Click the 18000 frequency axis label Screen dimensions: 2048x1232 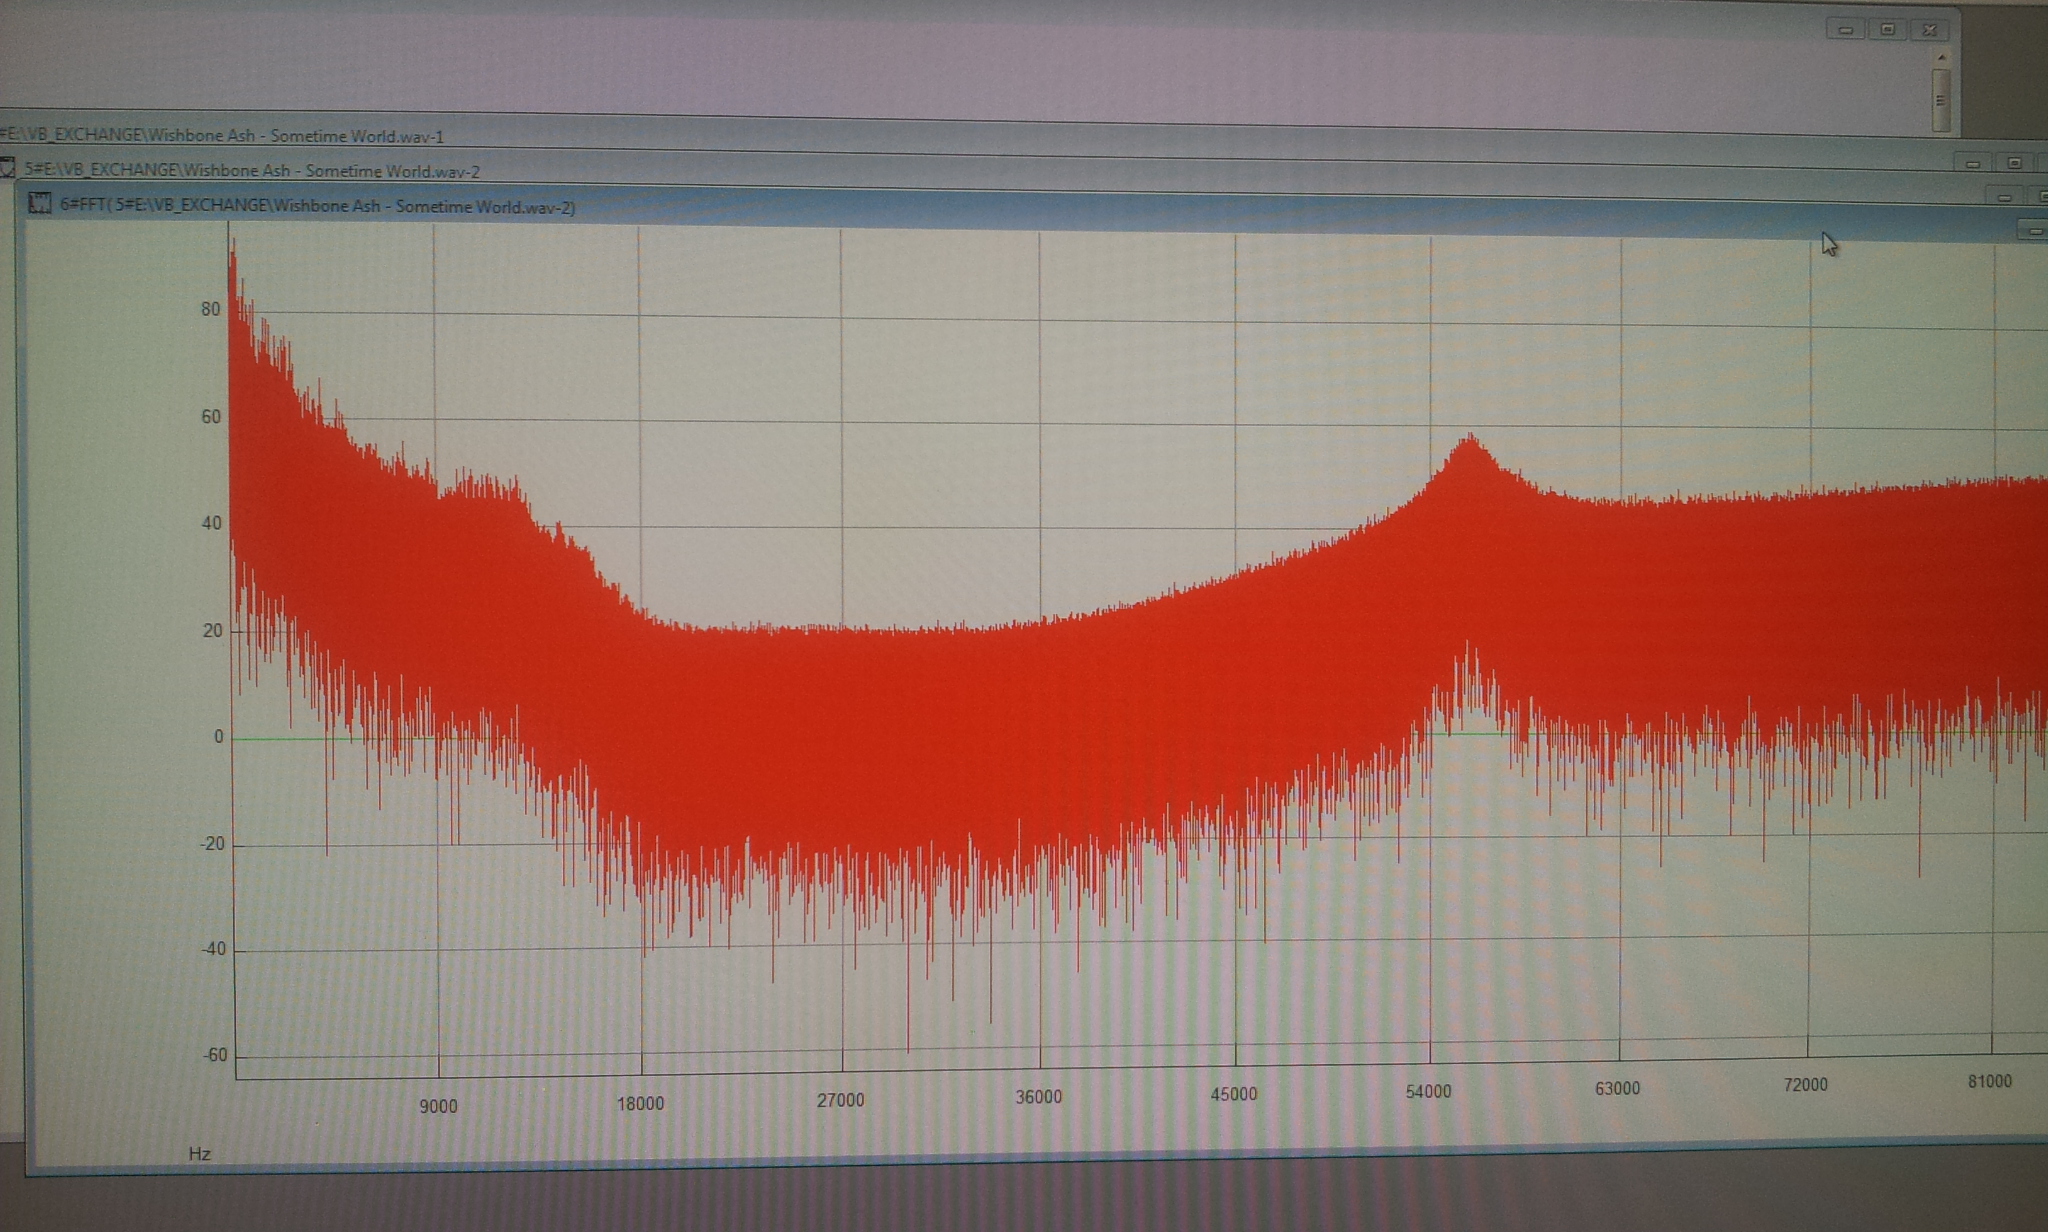point(640,1103)
